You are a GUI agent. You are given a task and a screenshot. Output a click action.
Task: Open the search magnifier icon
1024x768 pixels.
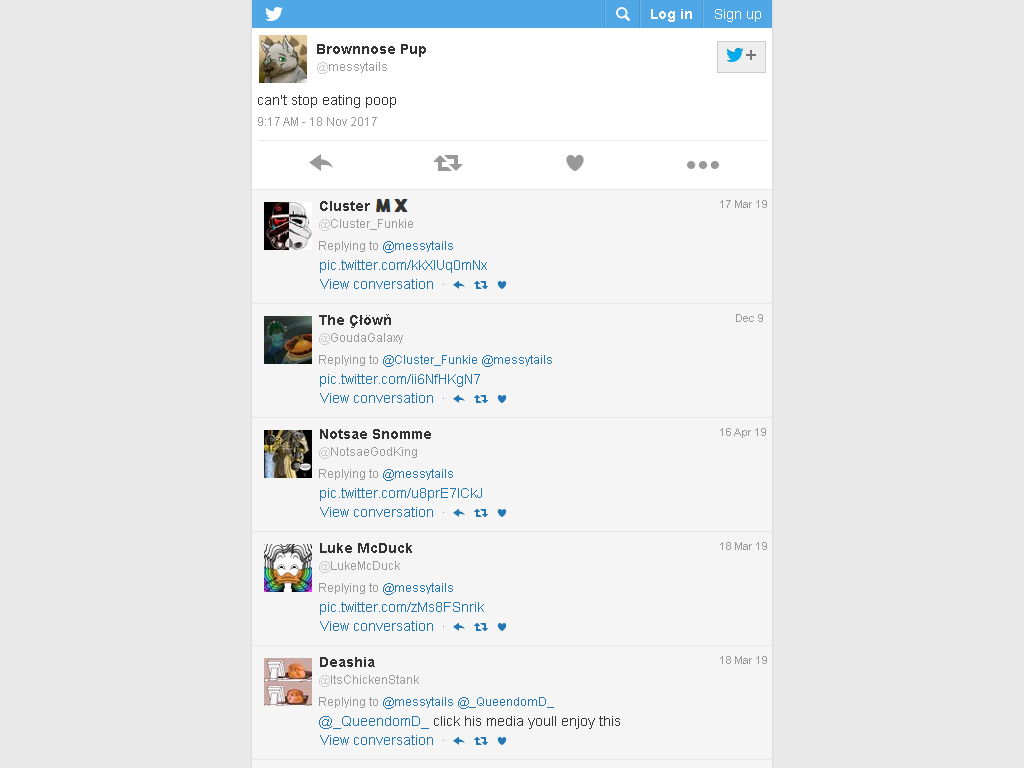[x=622, y=14]
